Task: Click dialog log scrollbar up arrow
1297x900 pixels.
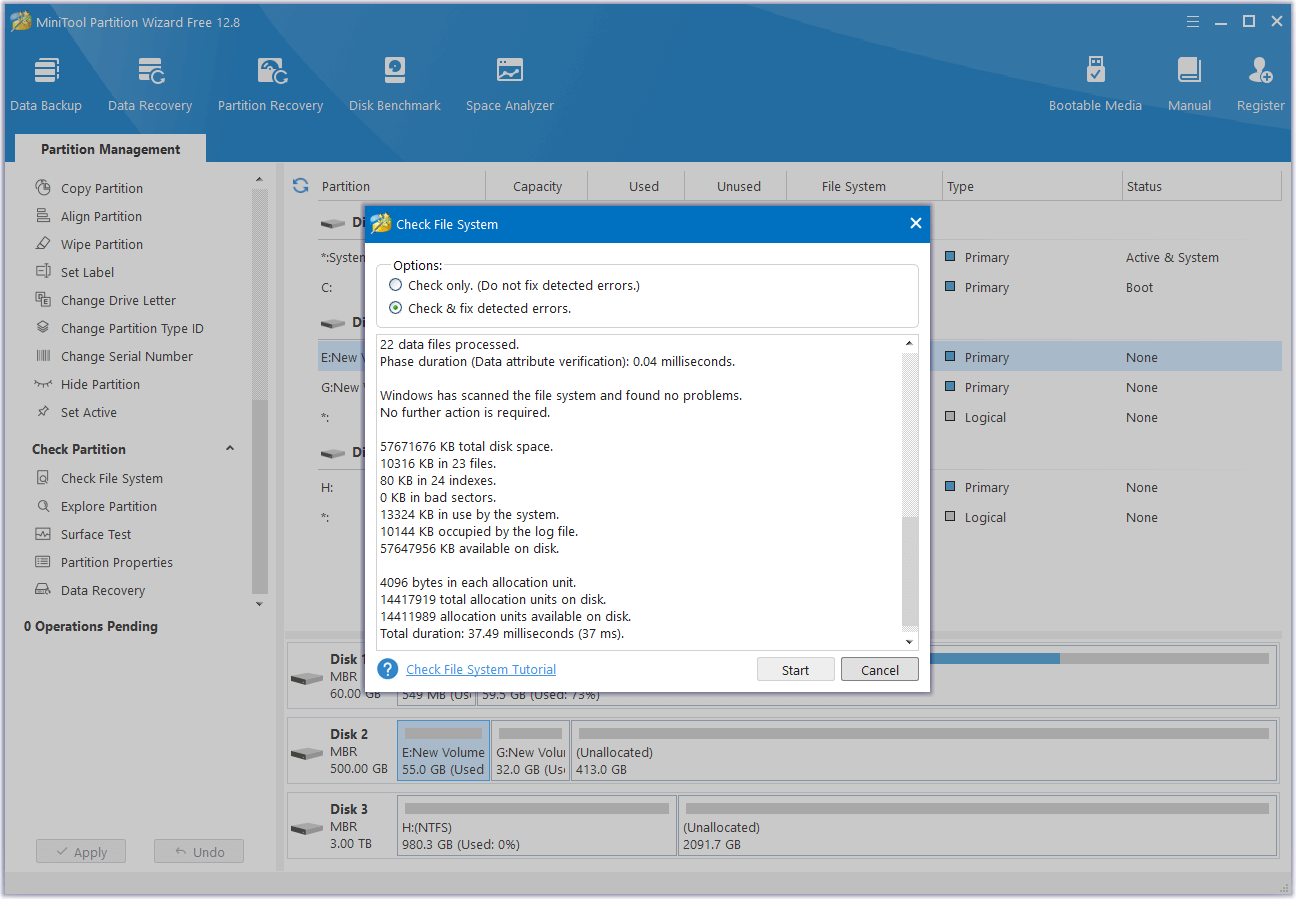Action: [x=909, y=344]
